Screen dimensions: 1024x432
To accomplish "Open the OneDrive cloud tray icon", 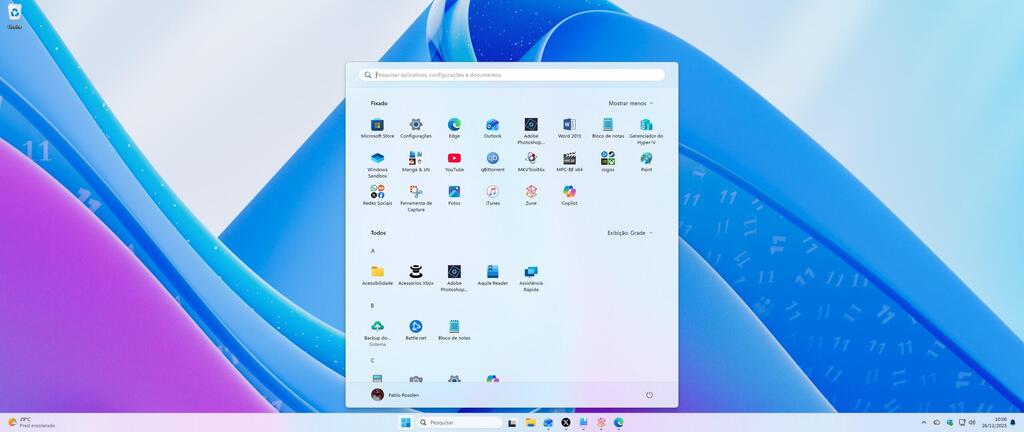I will (x=936, y=422).
